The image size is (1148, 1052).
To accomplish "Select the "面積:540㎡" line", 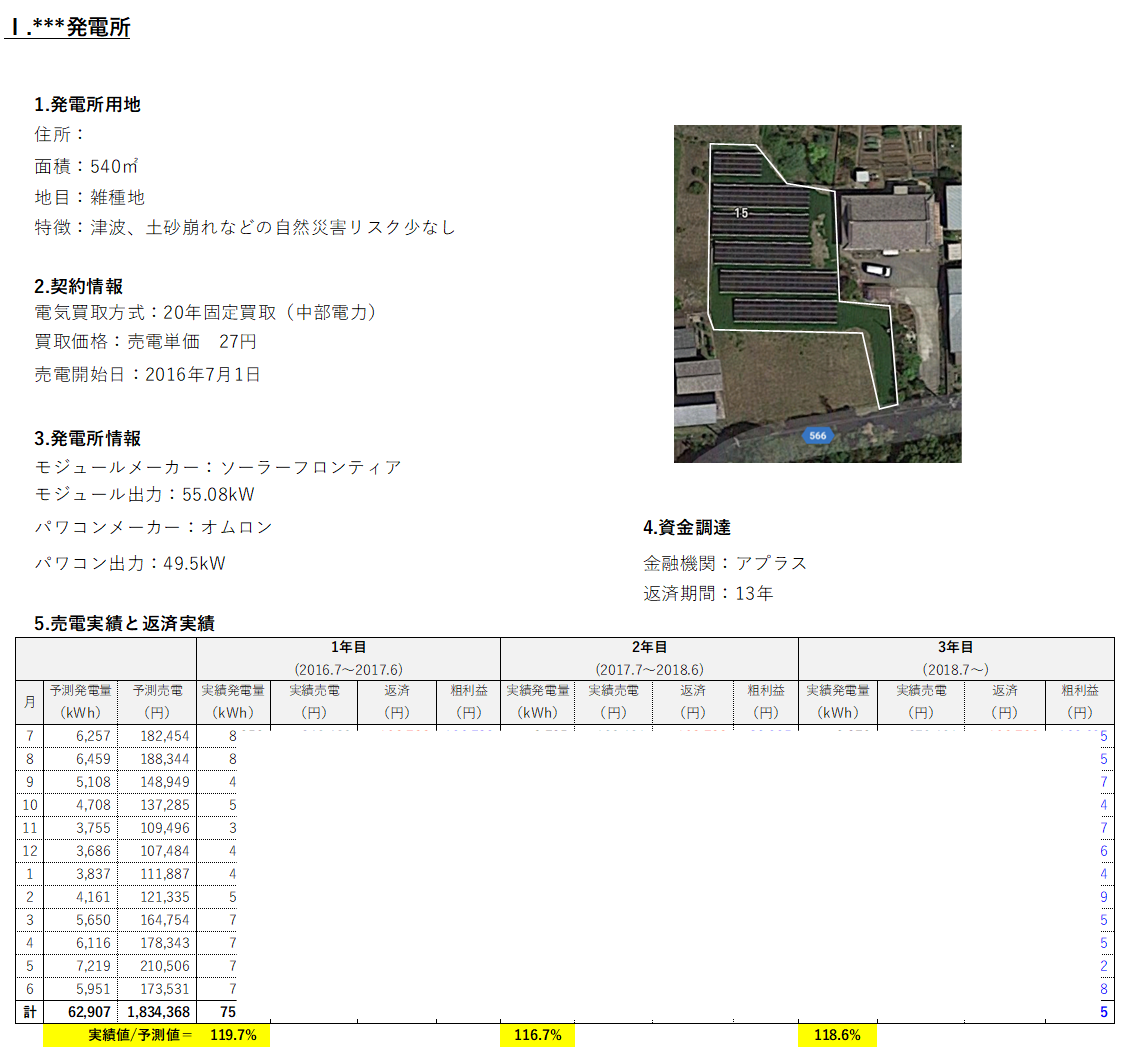I will tap(86, 166).
